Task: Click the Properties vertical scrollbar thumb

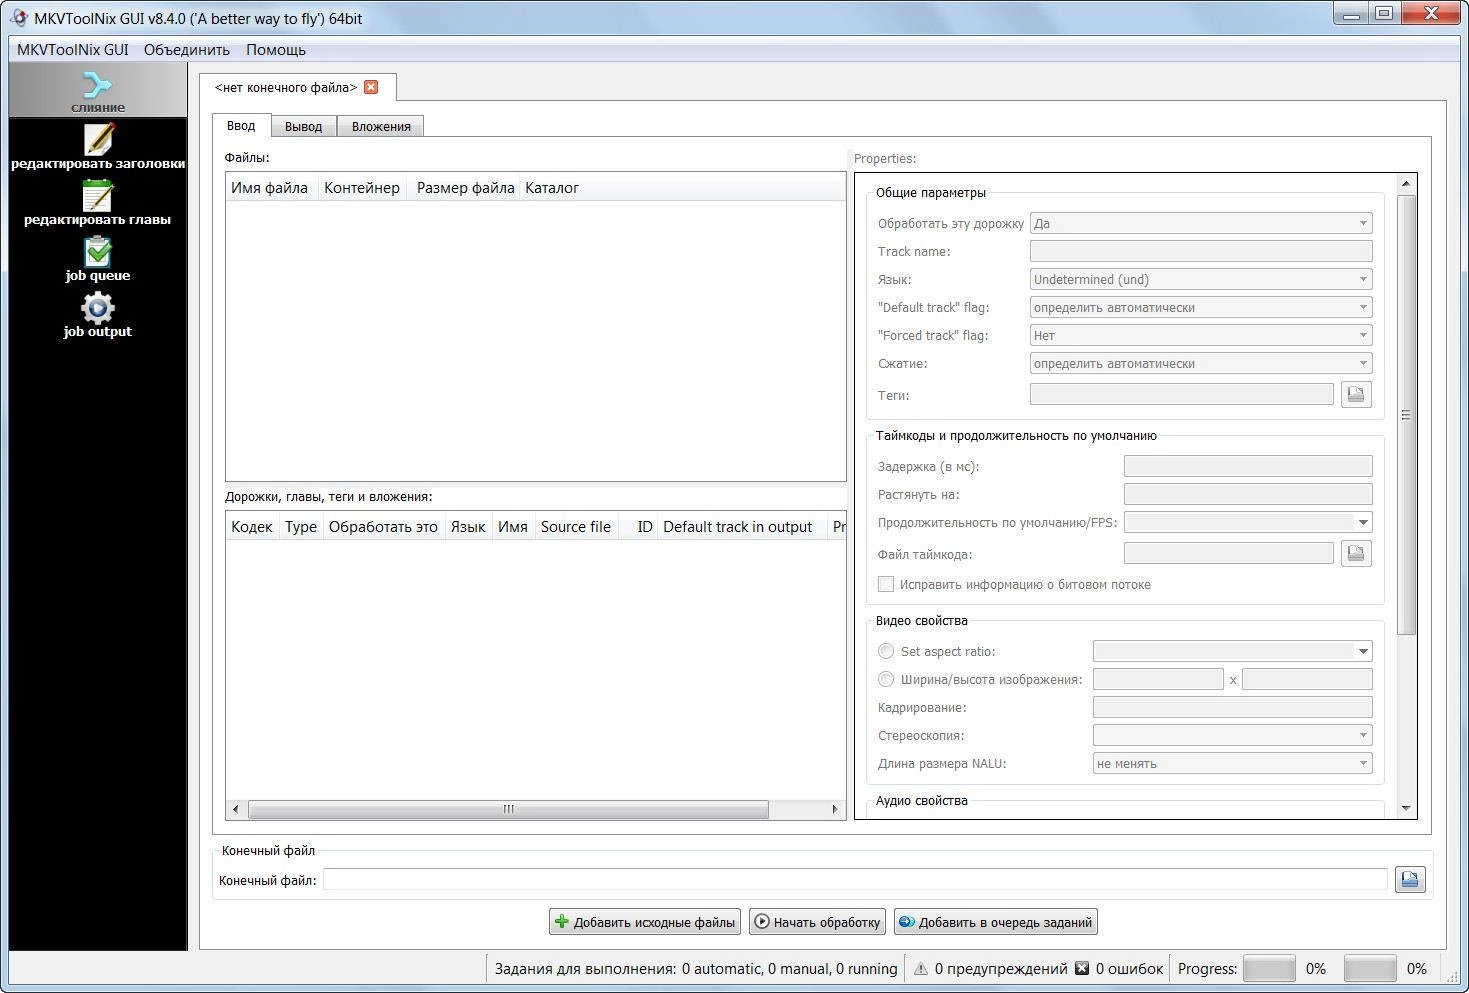Action: (x=1406, y=415)
